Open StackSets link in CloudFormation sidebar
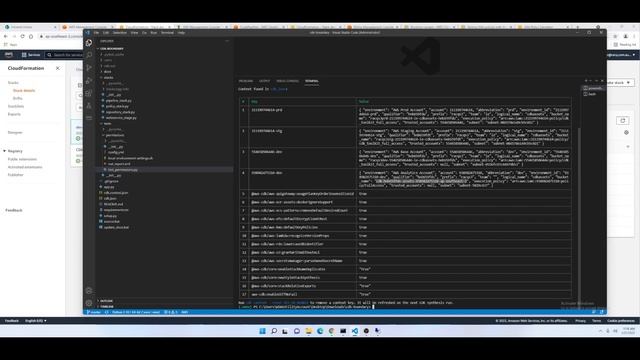This screenshot has width=640, height=360. point(16,106)
